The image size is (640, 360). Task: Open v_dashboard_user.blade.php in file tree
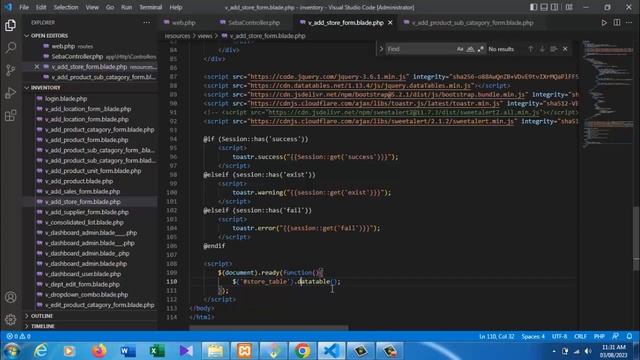(x=83, y=274)
